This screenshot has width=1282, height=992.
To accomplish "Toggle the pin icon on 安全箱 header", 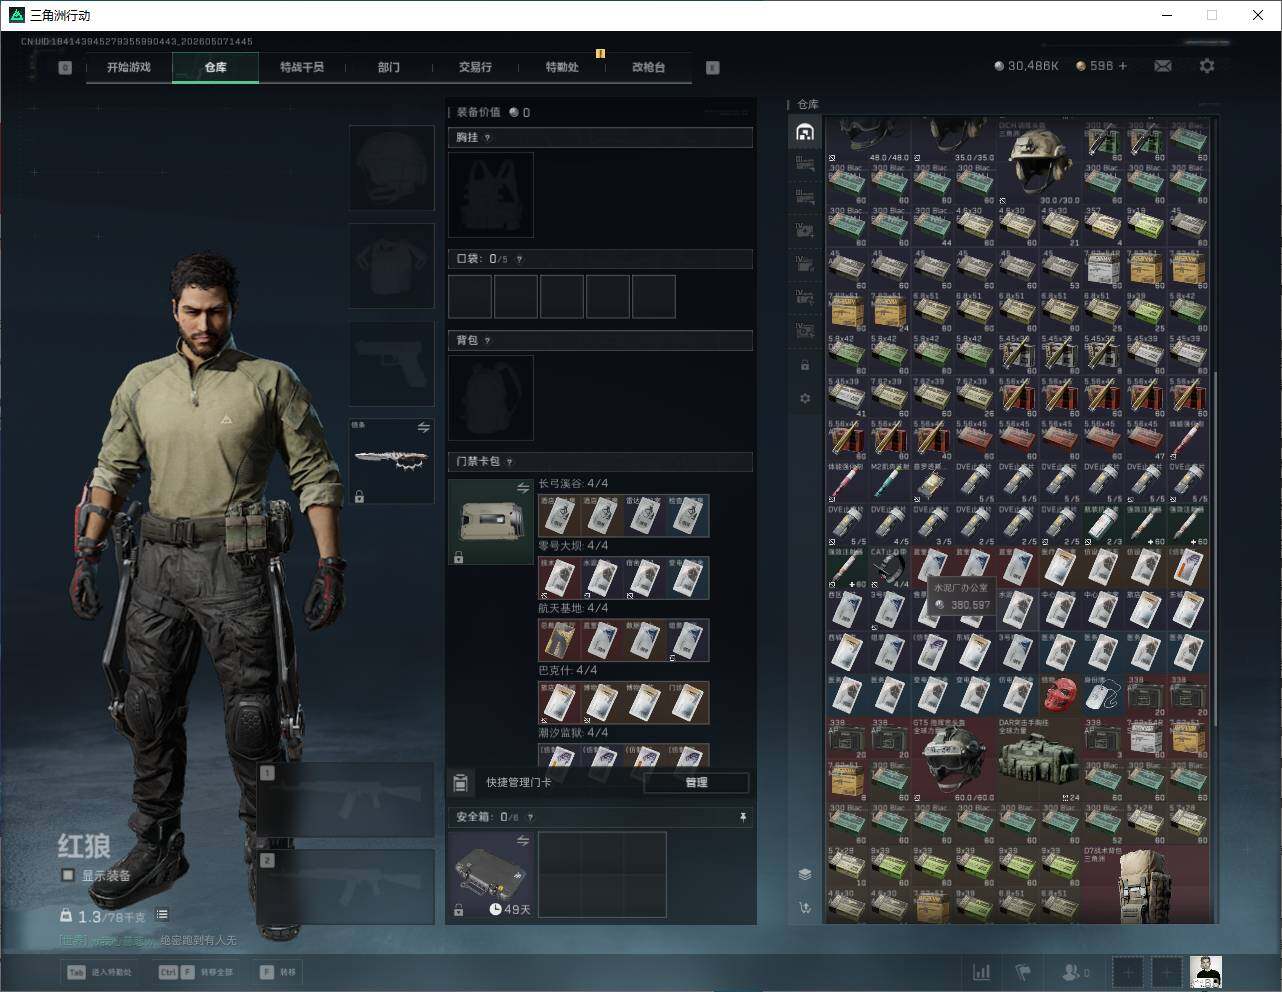I will pyautogui.click(x=743, y=817).
